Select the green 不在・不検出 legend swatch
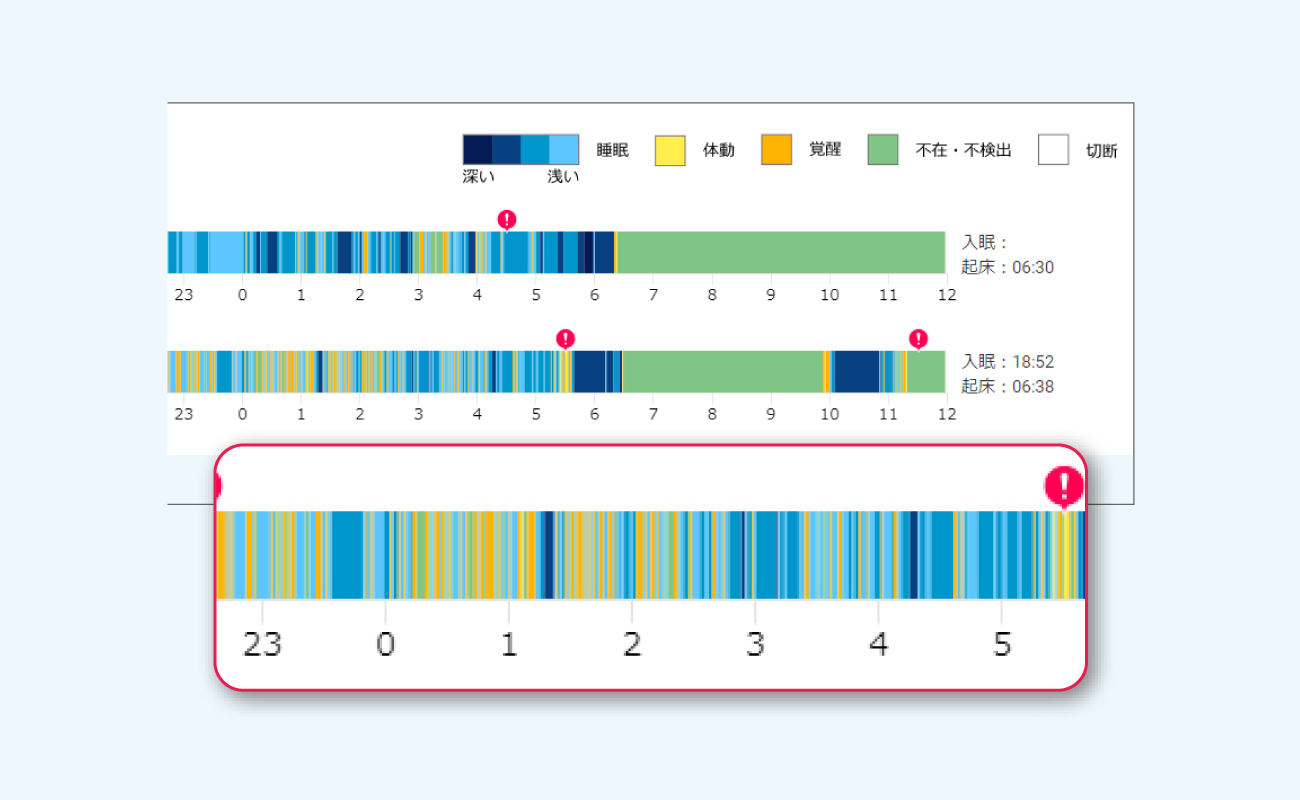 tap(883, 150)
